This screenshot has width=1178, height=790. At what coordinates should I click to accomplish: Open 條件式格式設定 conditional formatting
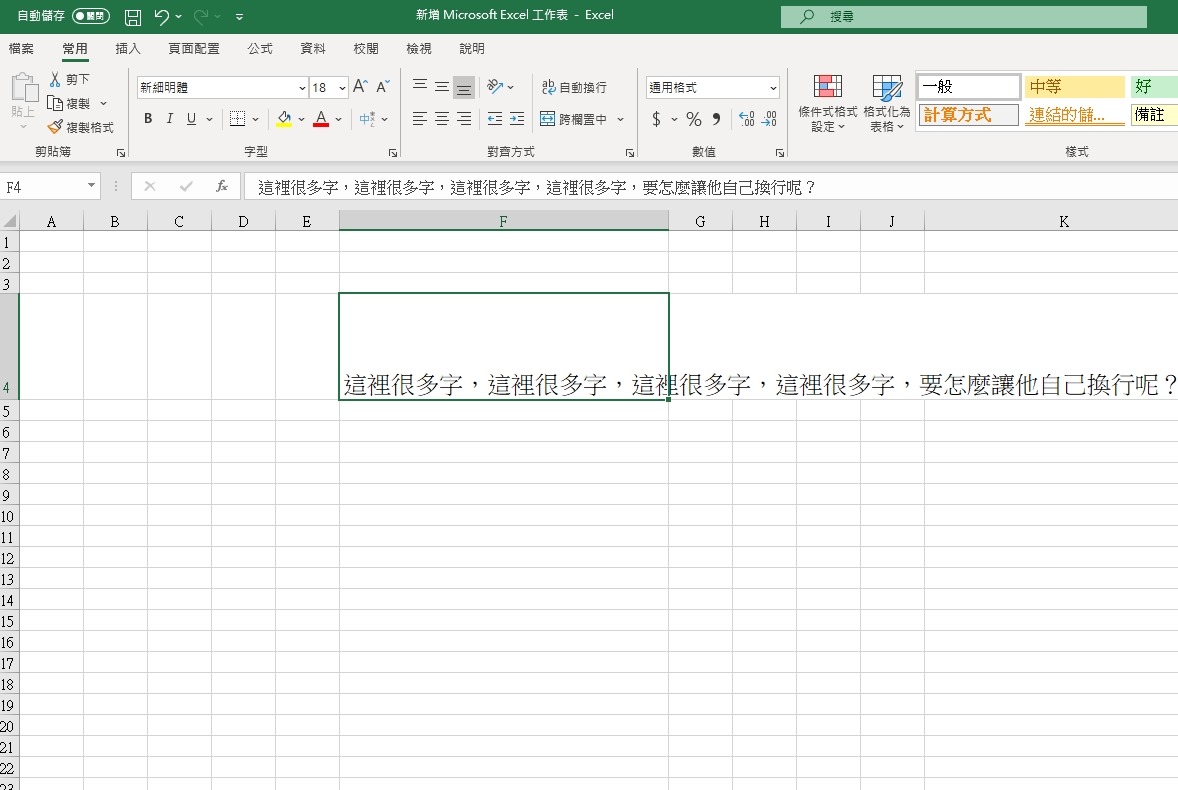[x=827, y=103]
